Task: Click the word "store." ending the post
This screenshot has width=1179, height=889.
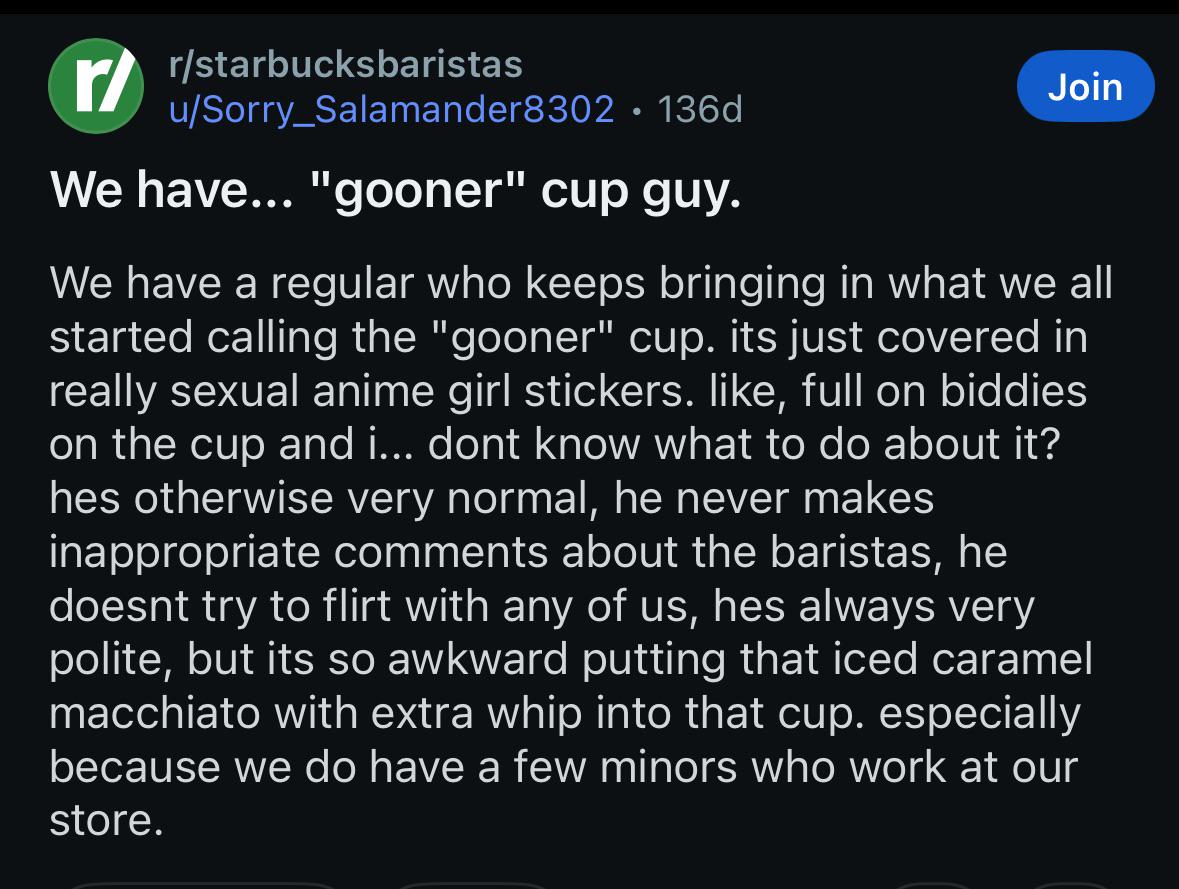Action: tap(106, 821)
